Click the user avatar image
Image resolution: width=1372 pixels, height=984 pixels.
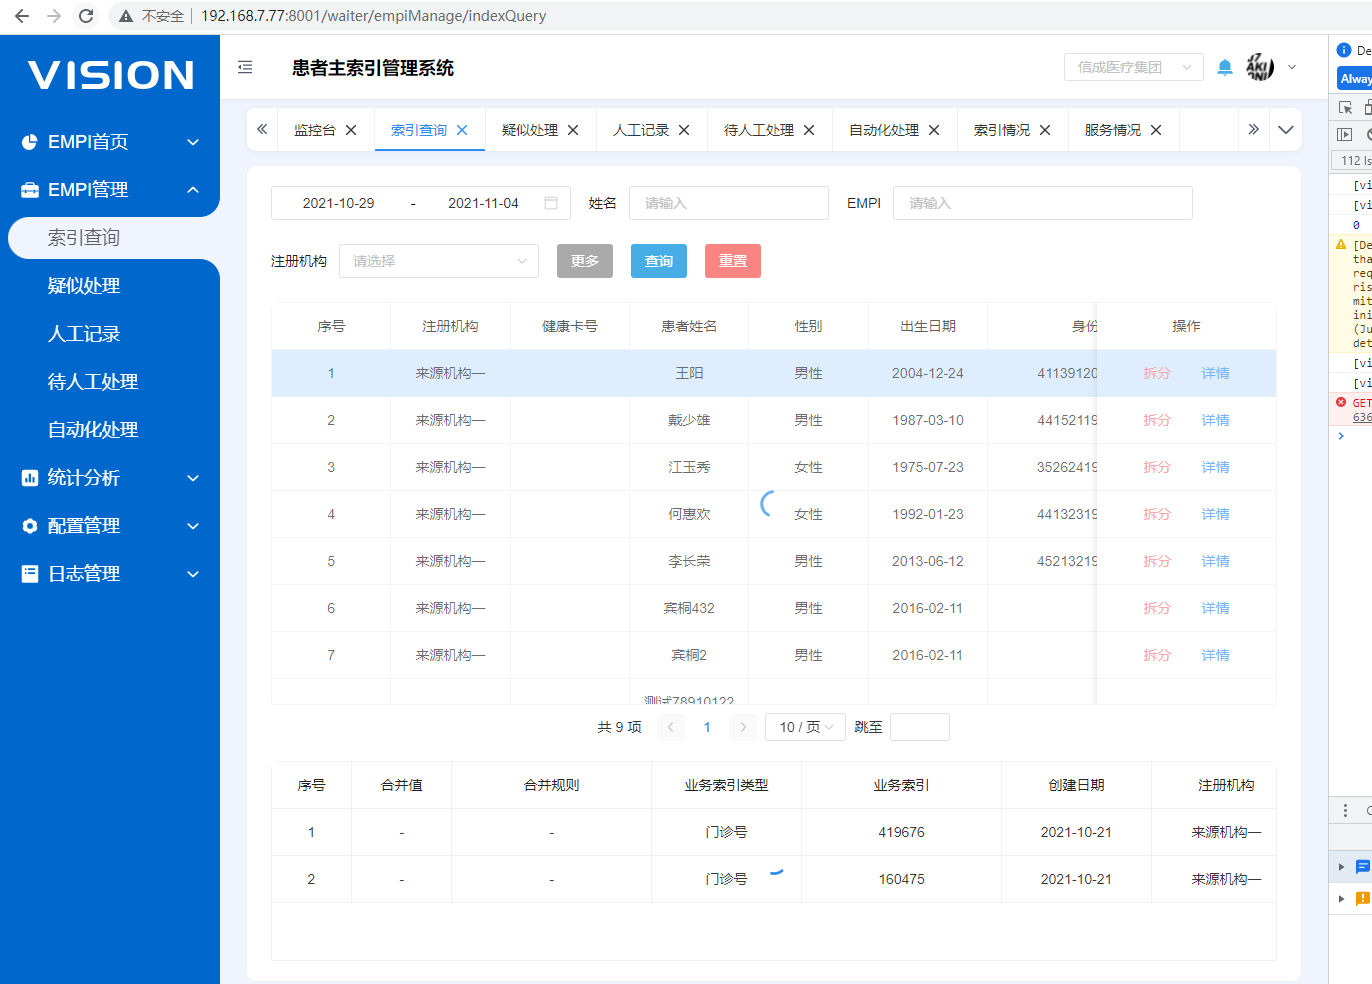coord(1260,67)
